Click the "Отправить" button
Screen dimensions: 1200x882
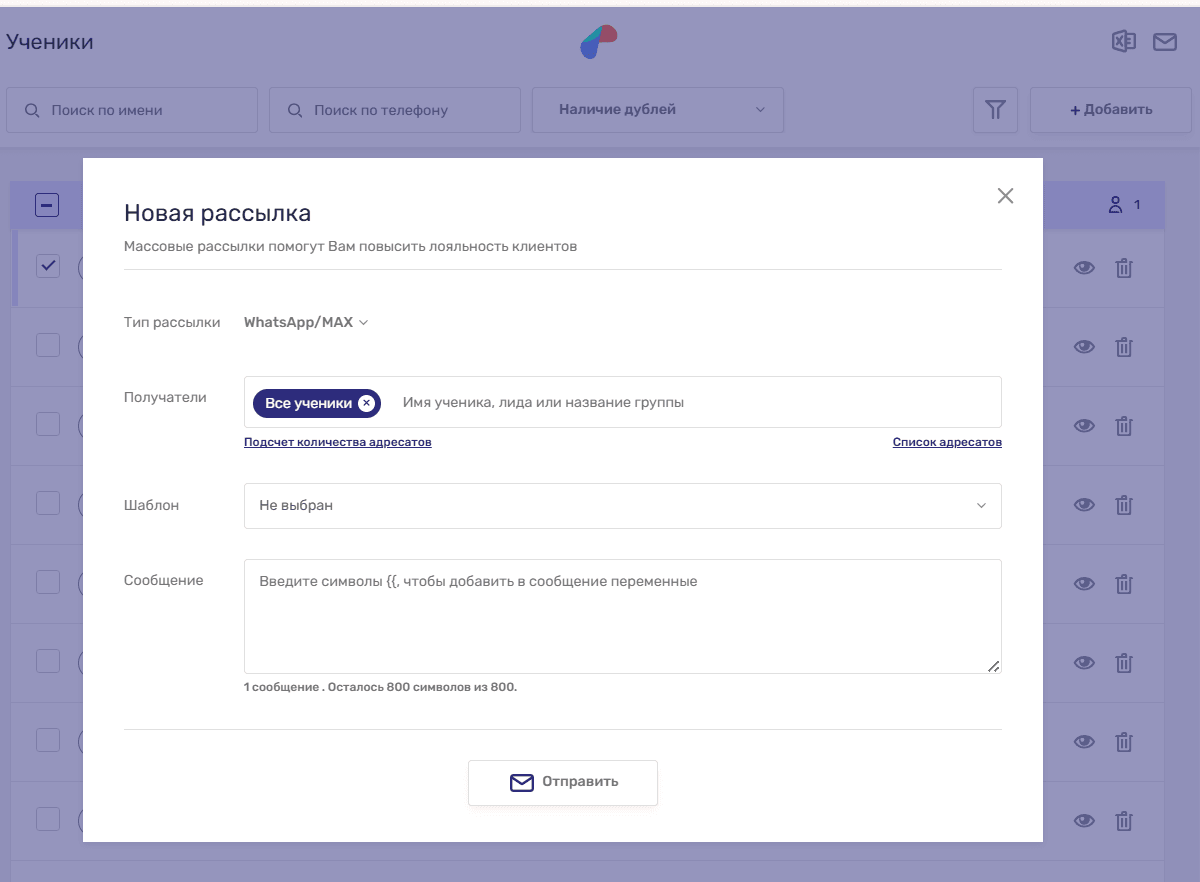pos(563,782)
